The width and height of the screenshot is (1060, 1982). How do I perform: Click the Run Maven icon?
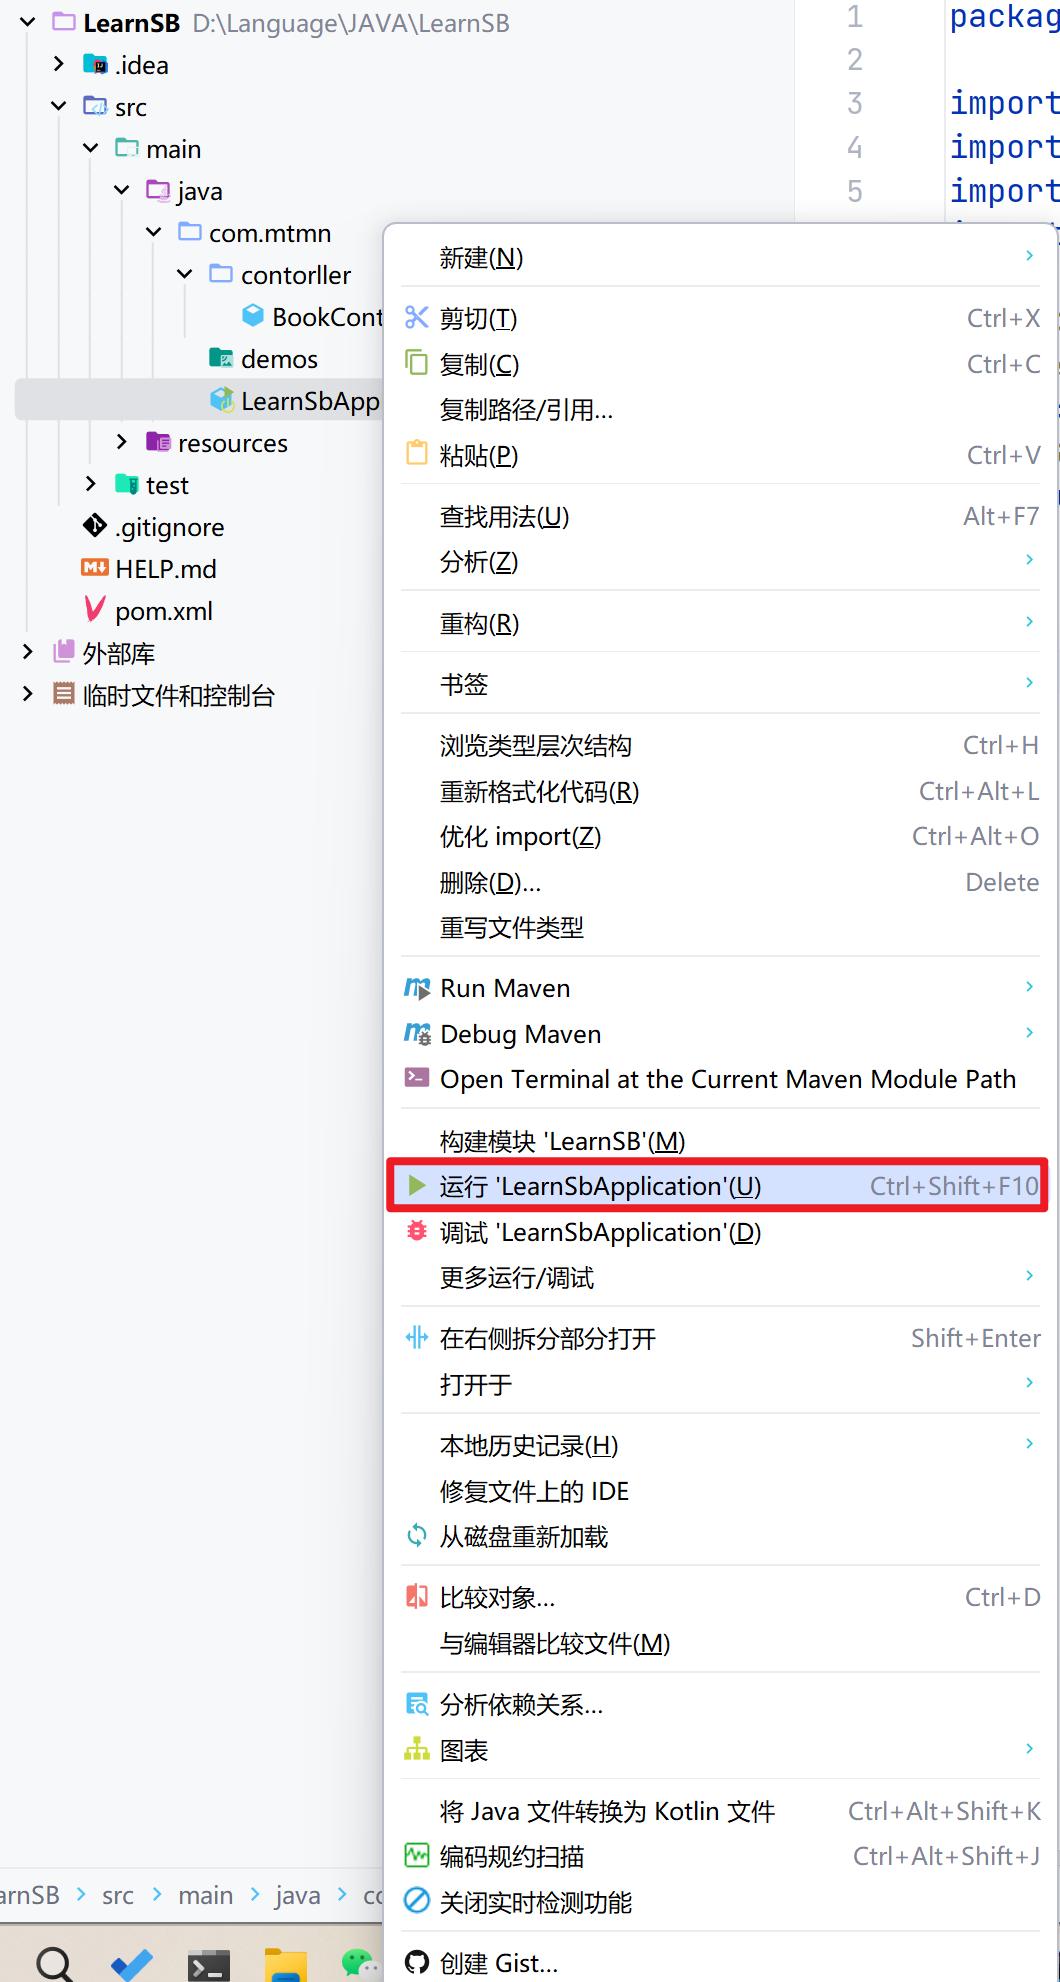[417, 988]
